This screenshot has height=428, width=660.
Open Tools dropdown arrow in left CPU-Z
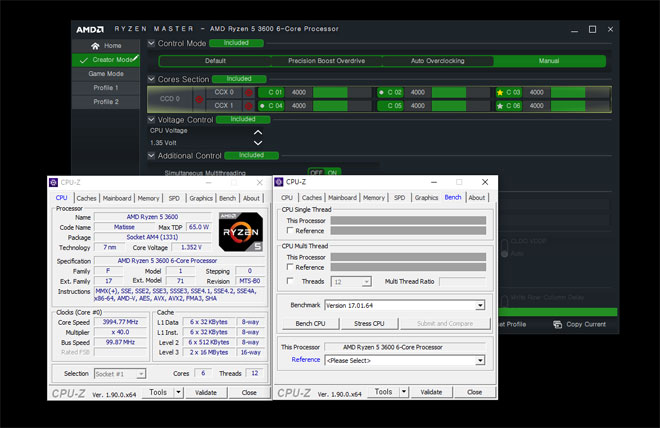178,392
